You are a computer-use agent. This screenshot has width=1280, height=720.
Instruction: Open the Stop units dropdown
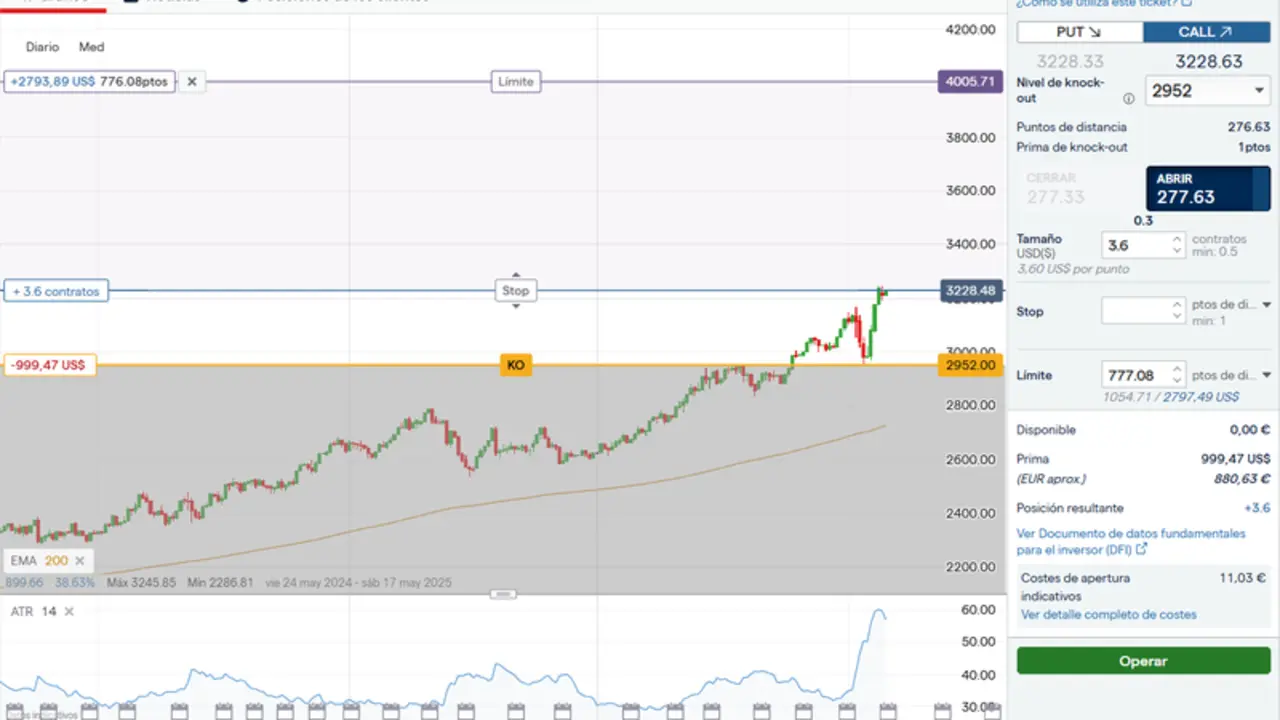pos(1266,305)
